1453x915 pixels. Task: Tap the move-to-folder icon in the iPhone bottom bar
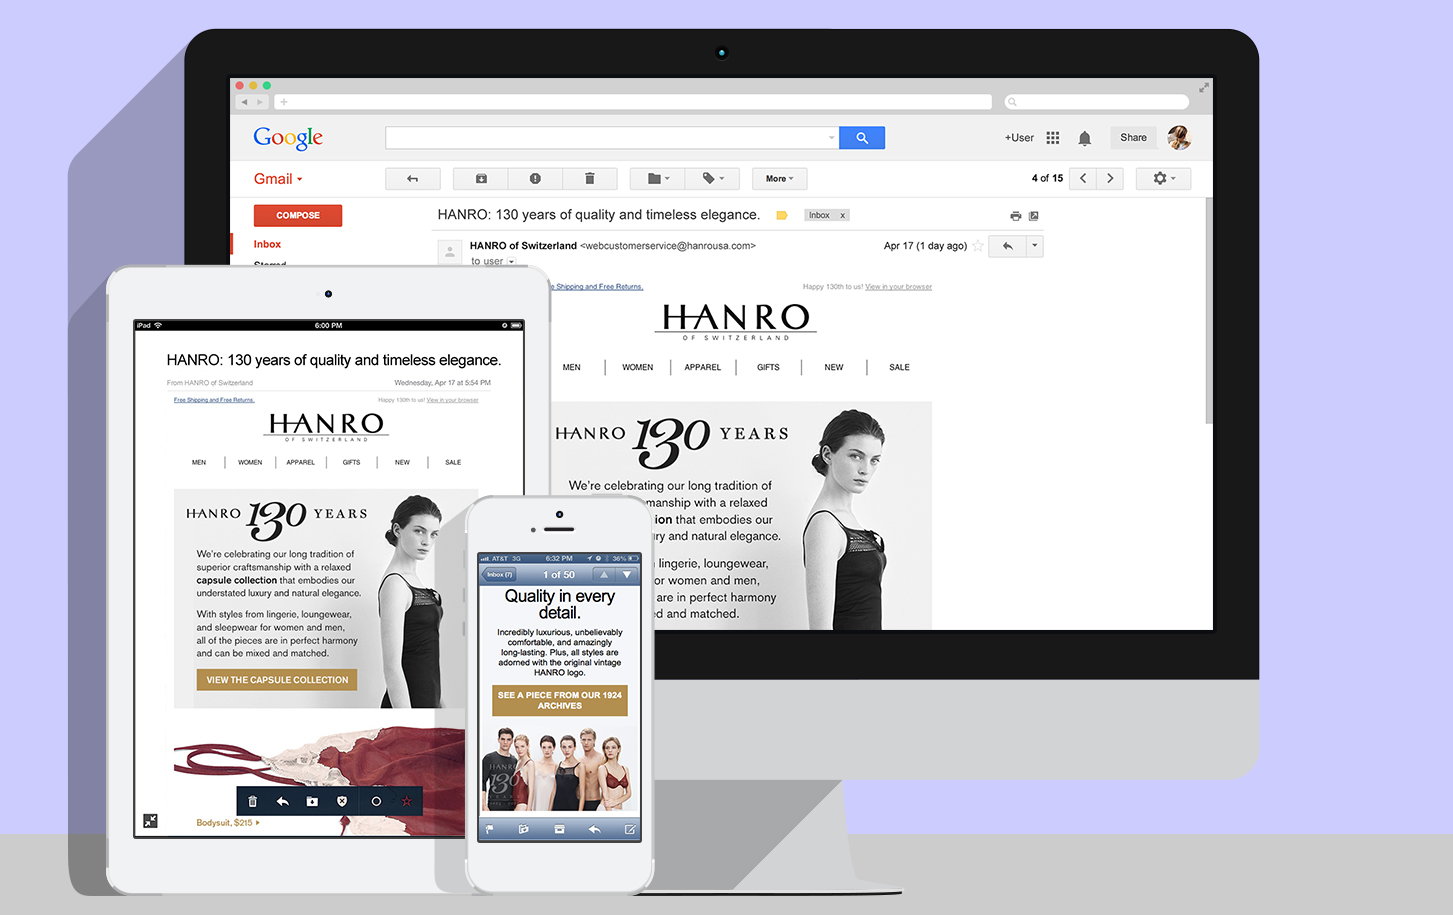tap(523, 829)
